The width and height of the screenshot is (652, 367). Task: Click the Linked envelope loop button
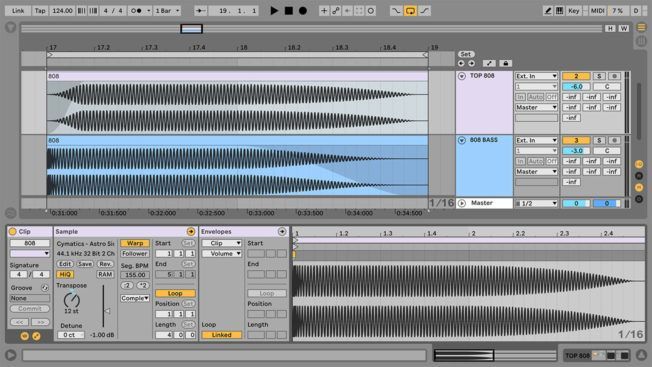(221, 335)
